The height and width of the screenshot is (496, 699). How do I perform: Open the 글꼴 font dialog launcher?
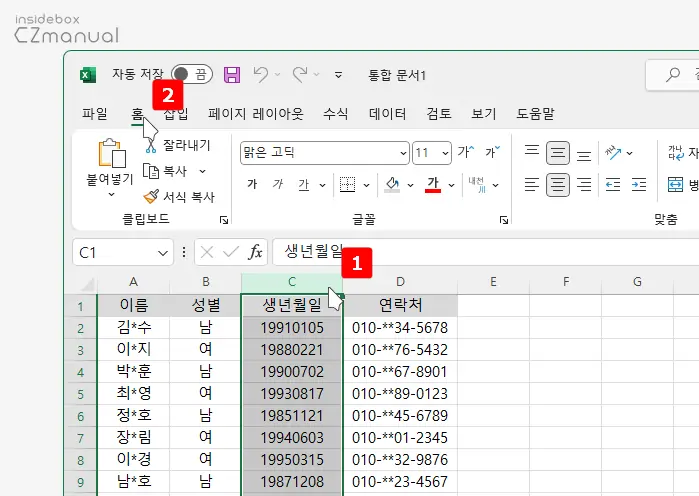[504, 220]
